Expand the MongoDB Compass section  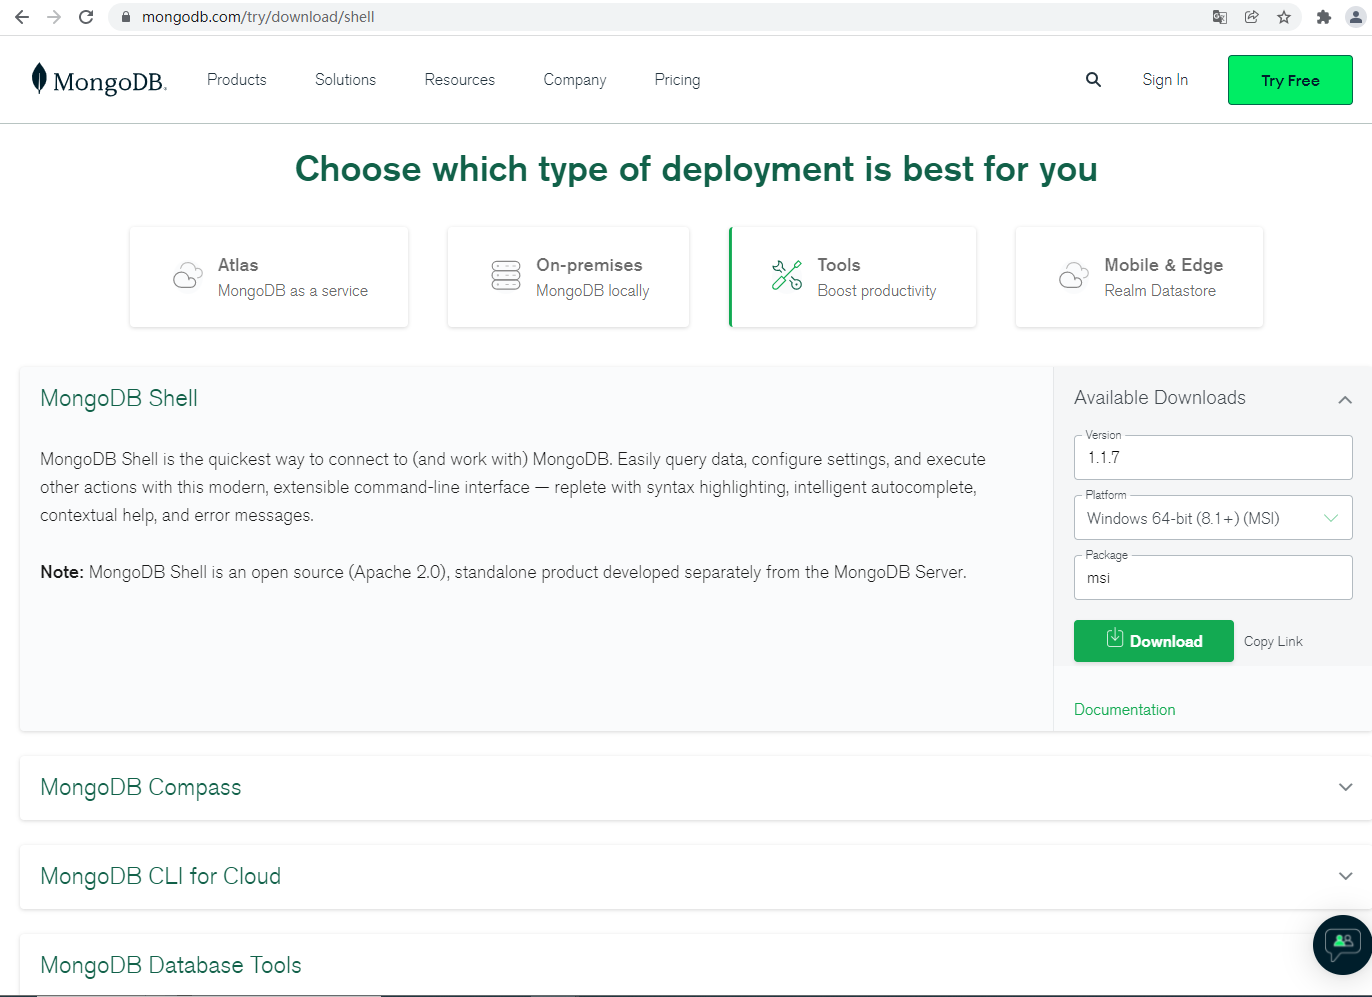tap(696, 788)
